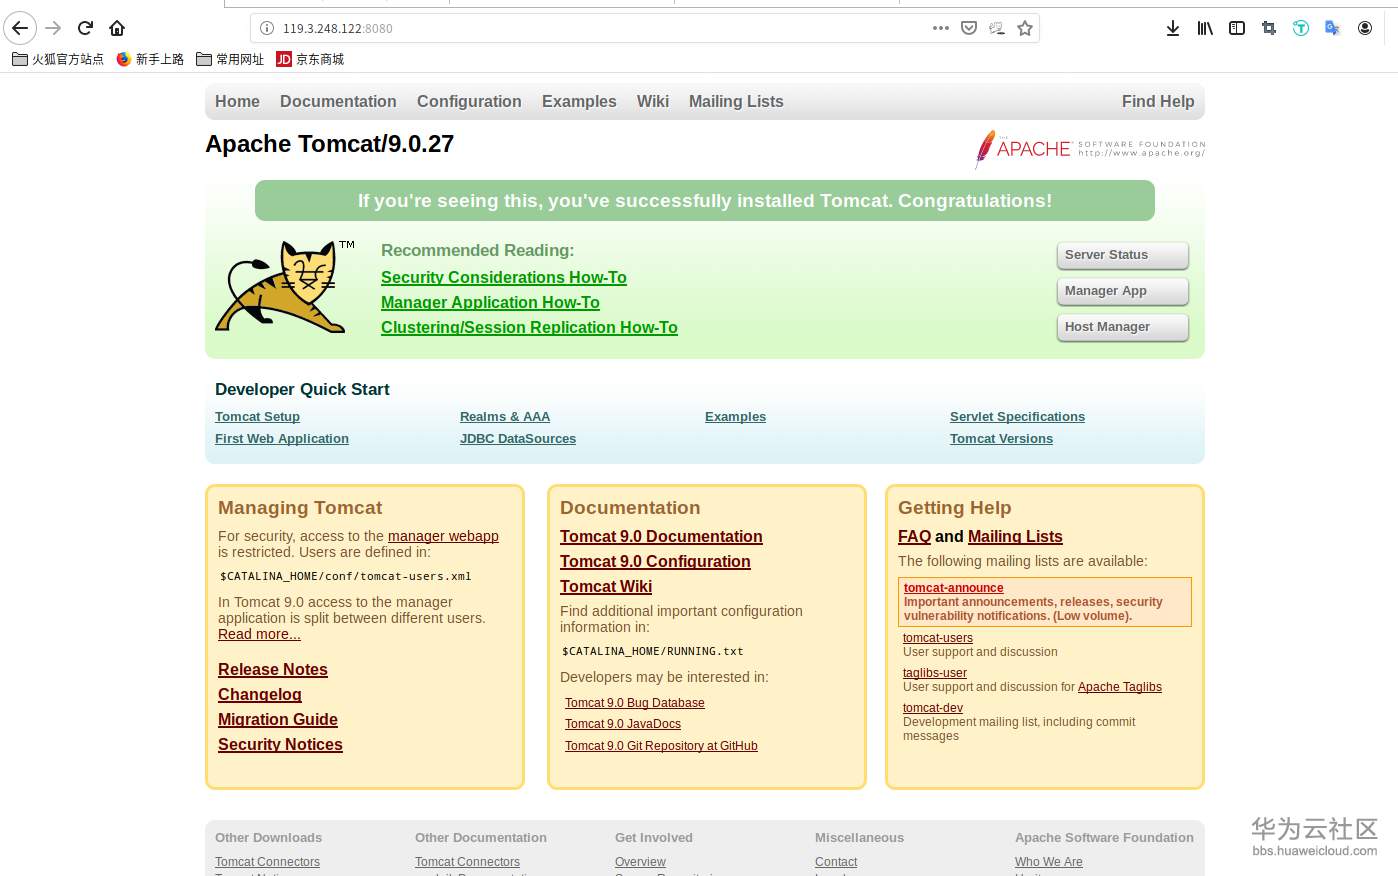Open First Web Application link
This screenshot has width=1398, height=876.
[282, 439]
